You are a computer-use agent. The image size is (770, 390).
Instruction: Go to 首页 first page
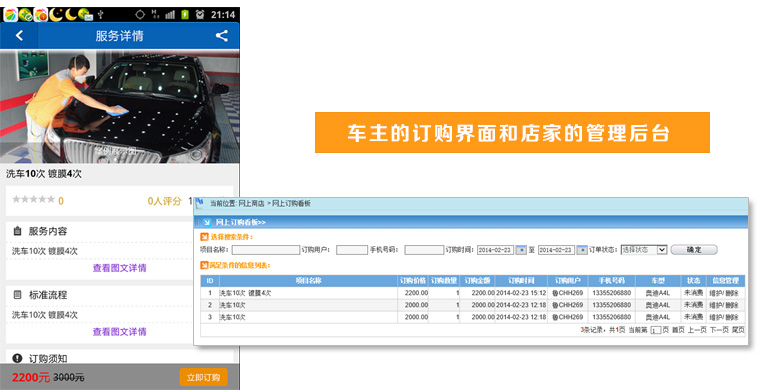[678, 330]
